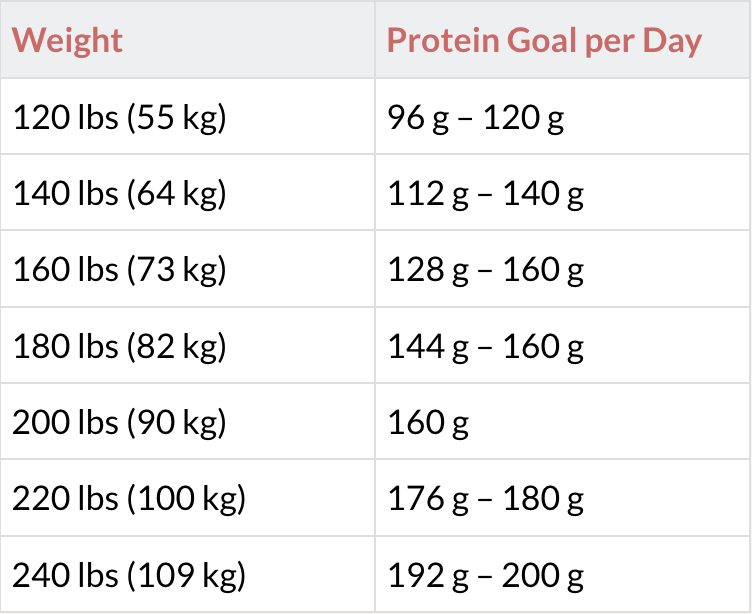The image size is (752, 614).
Task: Click the single 160 g protein value
Action: click(x=428, y=424)
